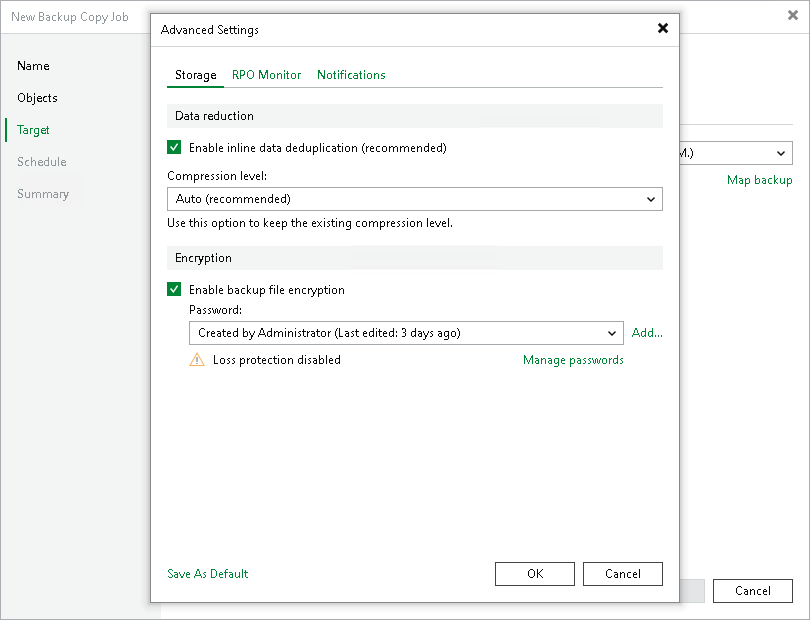Screen dimensions: 810x620
Task: Go to the Target step in the wizard
Action: point(32,130)
